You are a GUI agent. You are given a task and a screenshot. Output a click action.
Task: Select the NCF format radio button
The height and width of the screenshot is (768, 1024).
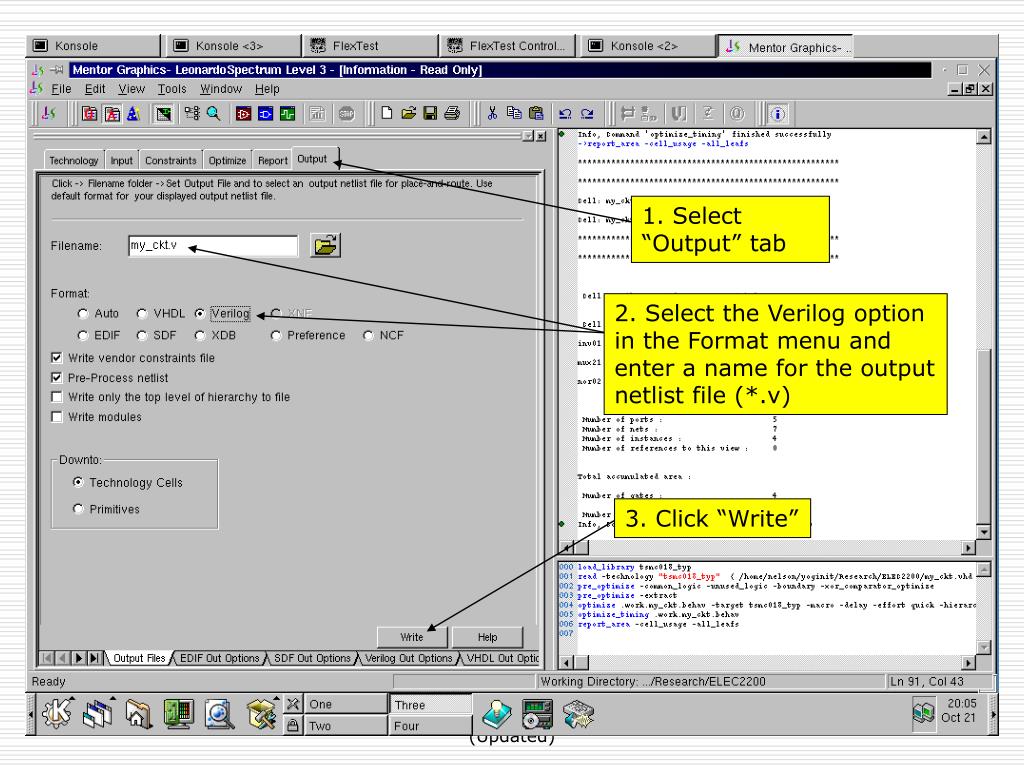pos(368,335)
